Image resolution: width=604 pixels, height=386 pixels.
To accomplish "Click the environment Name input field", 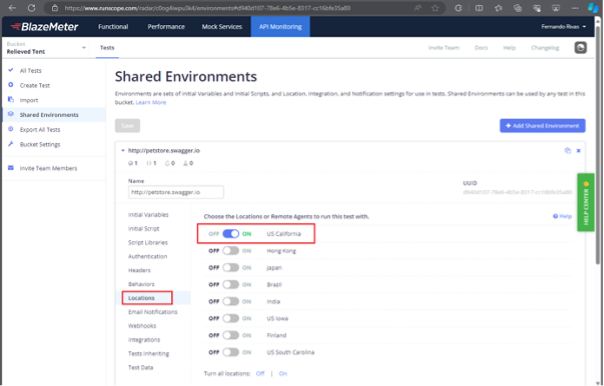I will point(176,192).
